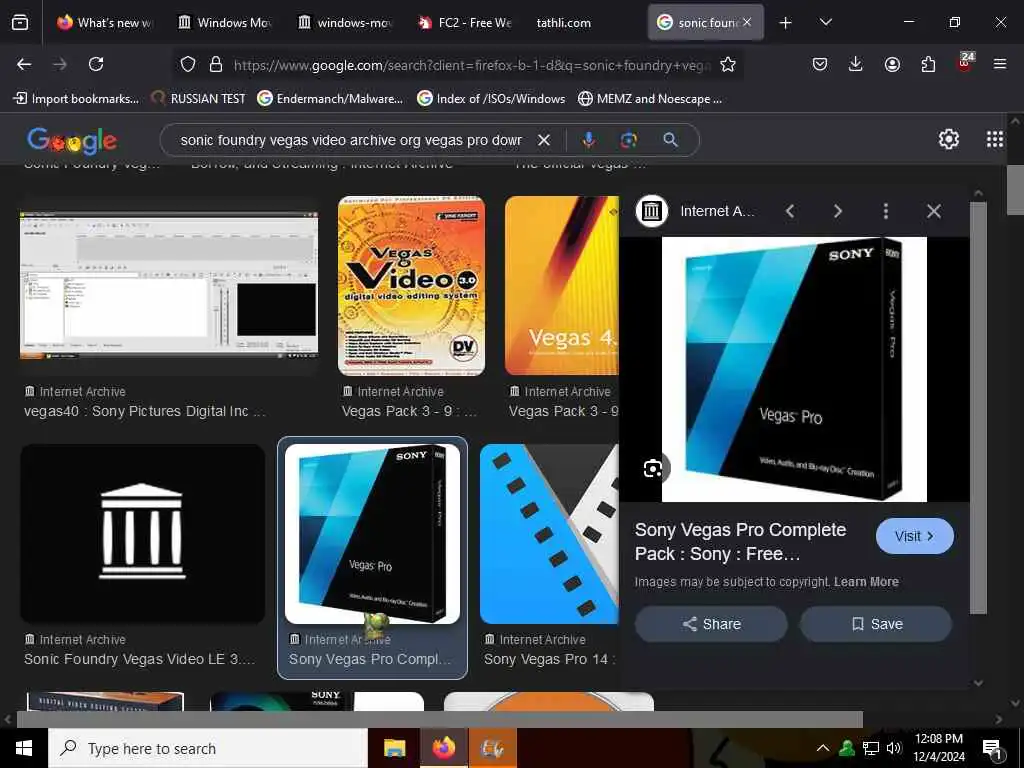Expand the list all tabs dropdown
1024x768 pixels.
[x=825, y=22]
